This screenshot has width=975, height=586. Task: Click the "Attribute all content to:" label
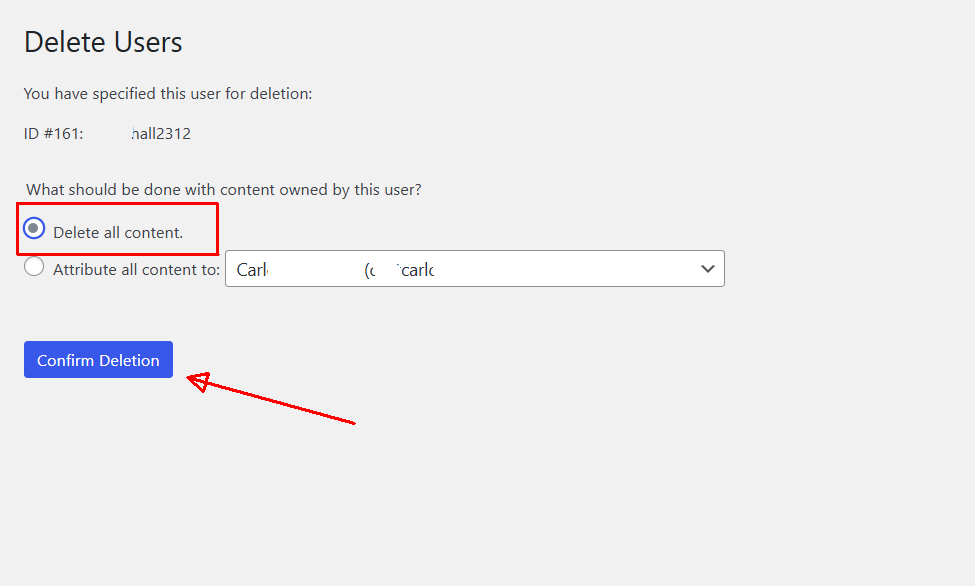(136, 269)
